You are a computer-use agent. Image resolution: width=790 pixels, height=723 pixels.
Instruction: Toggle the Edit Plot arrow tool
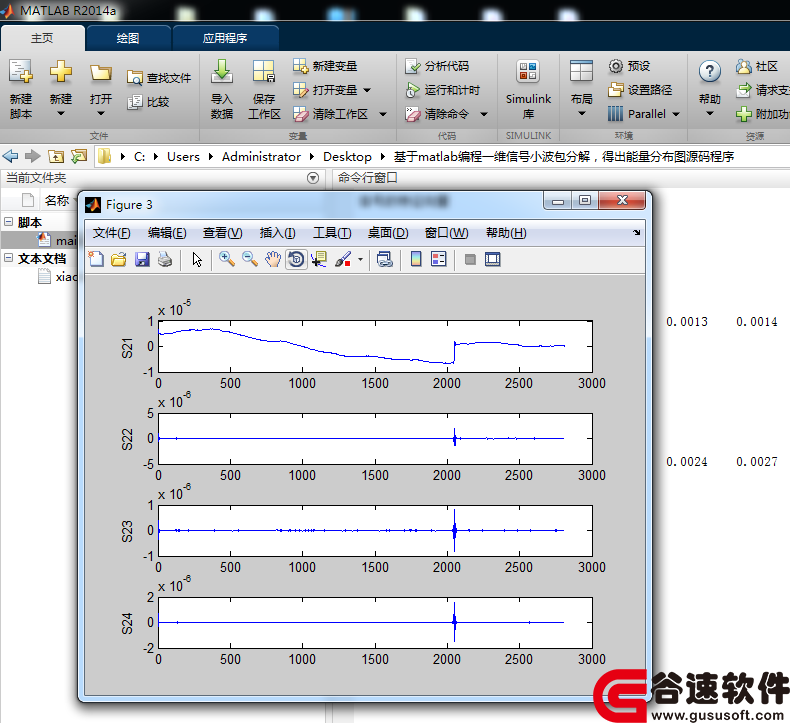(x=197, y=259)
